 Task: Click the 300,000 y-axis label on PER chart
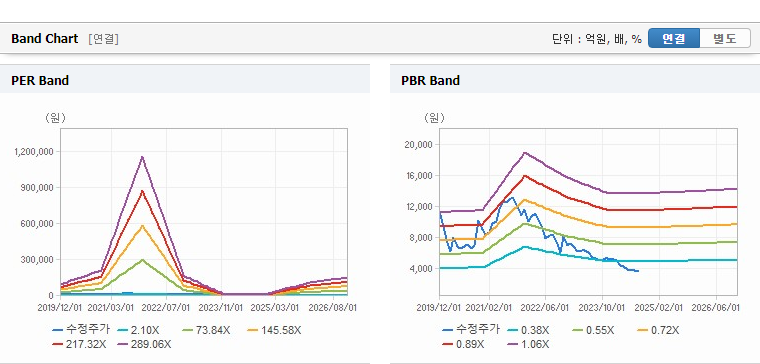[x=37, y=259]
